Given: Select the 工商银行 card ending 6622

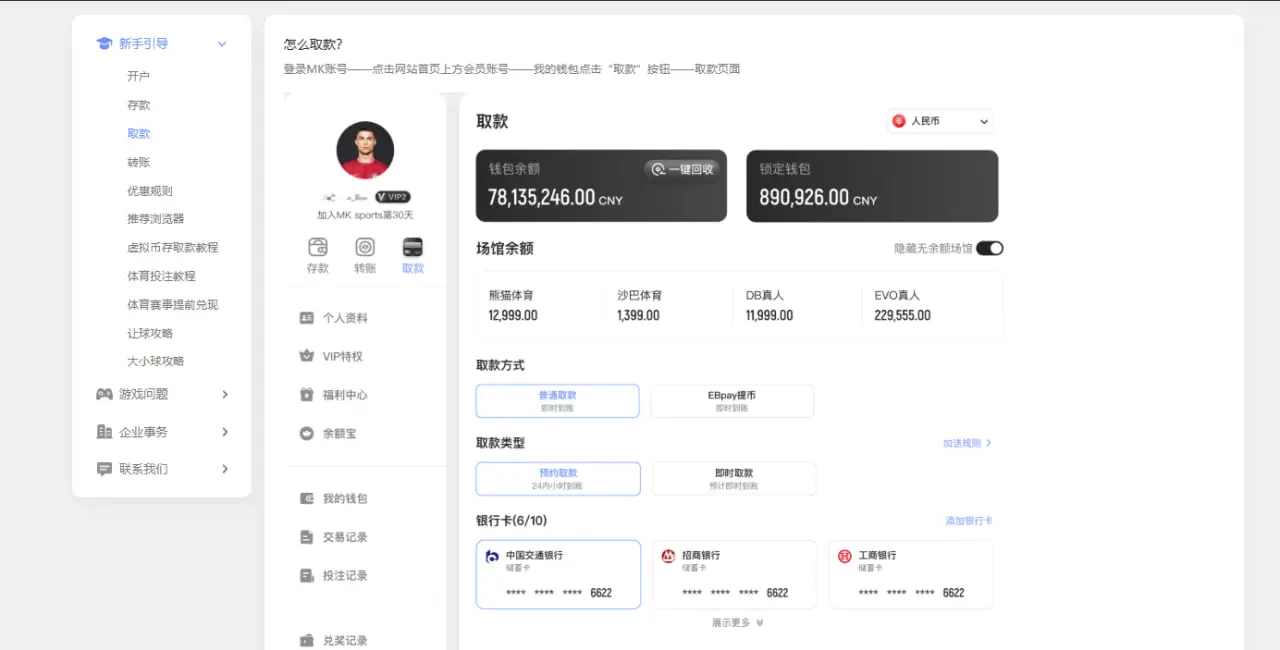Looking at the screenshot, I should 911,574.
